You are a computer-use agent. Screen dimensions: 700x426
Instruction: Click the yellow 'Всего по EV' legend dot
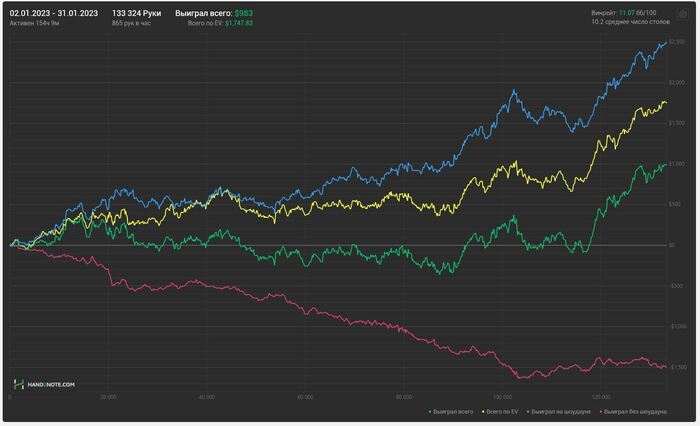[484, 410]
